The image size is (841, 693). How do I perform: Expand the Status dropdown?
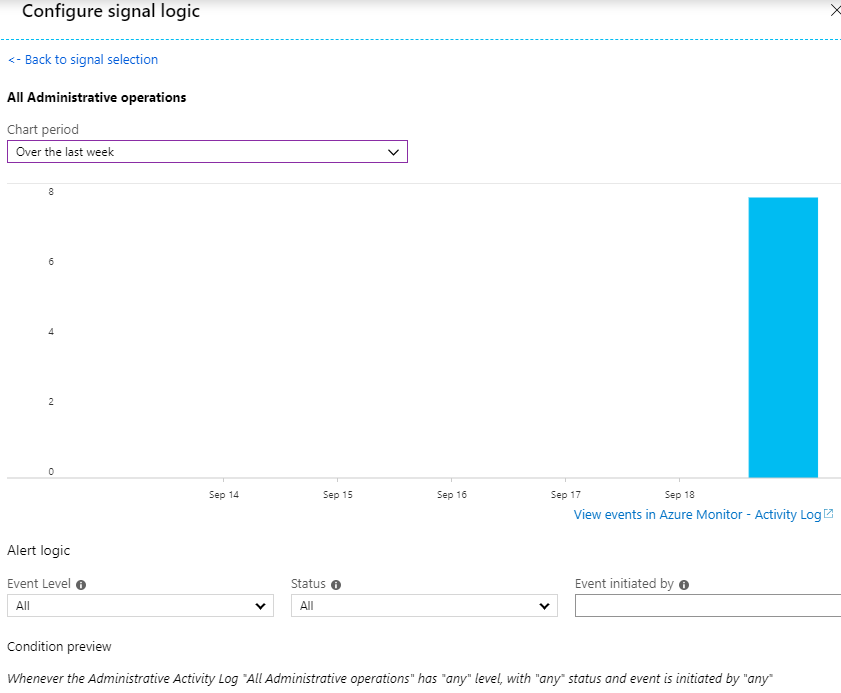coord(424,606)
